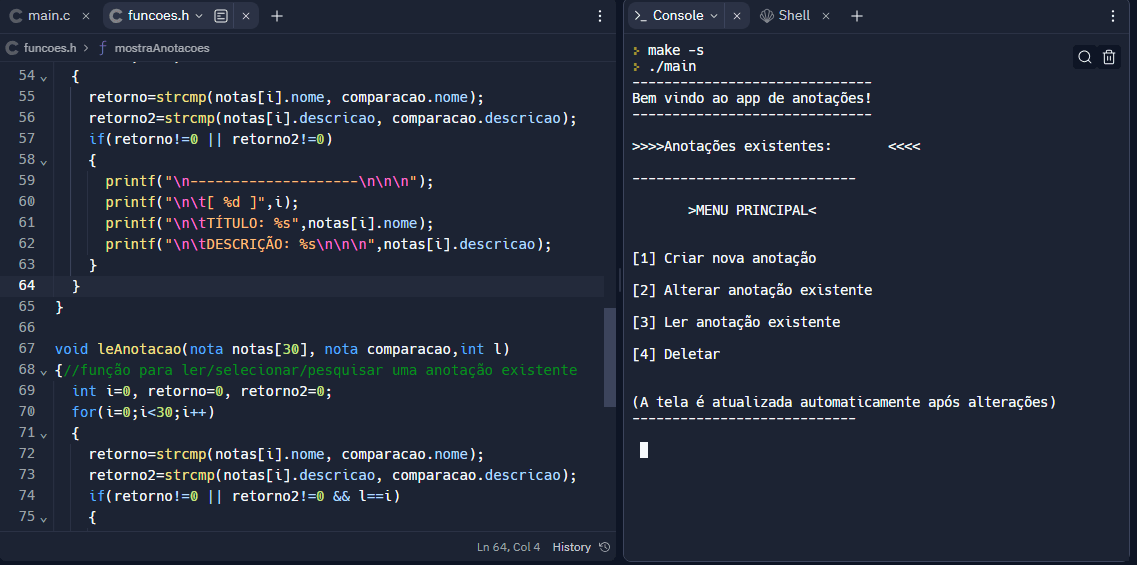Open the Console pane three-dot menu
Viewport: 1137px width, 565px height.
coord(1113,16)
